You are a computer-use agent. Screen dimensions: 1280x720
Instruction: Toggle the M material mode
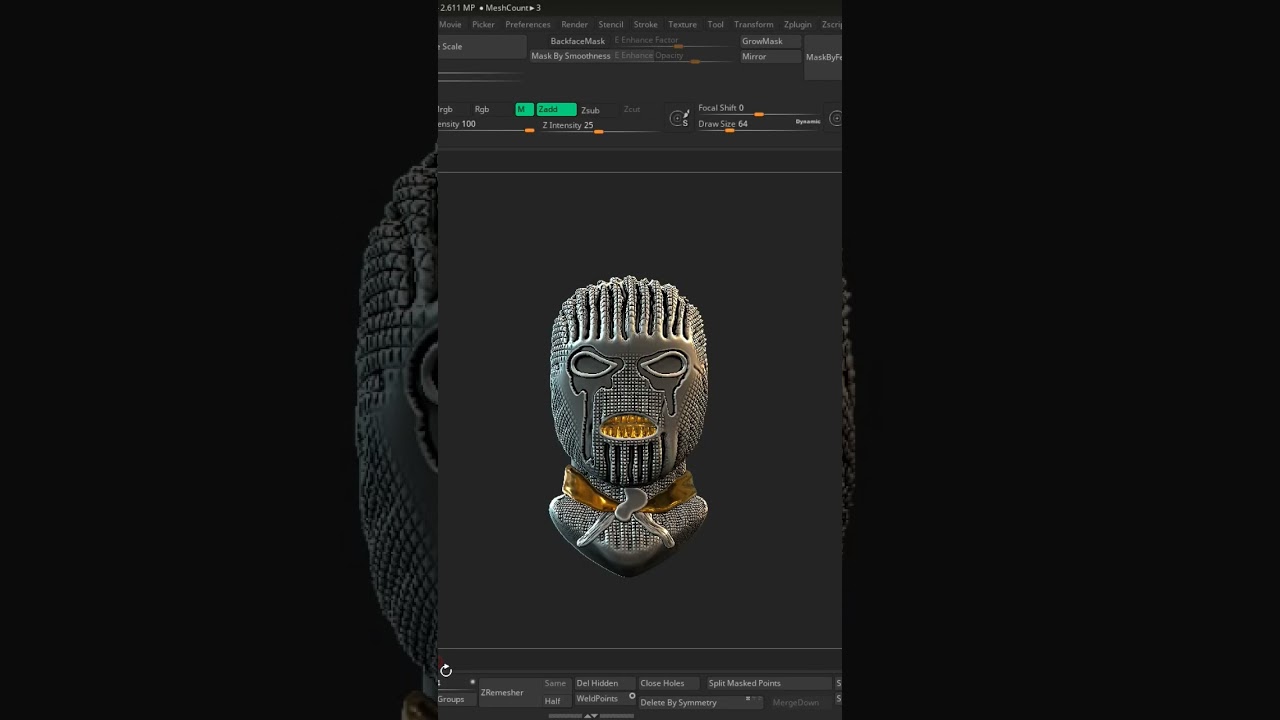[523, 109]
